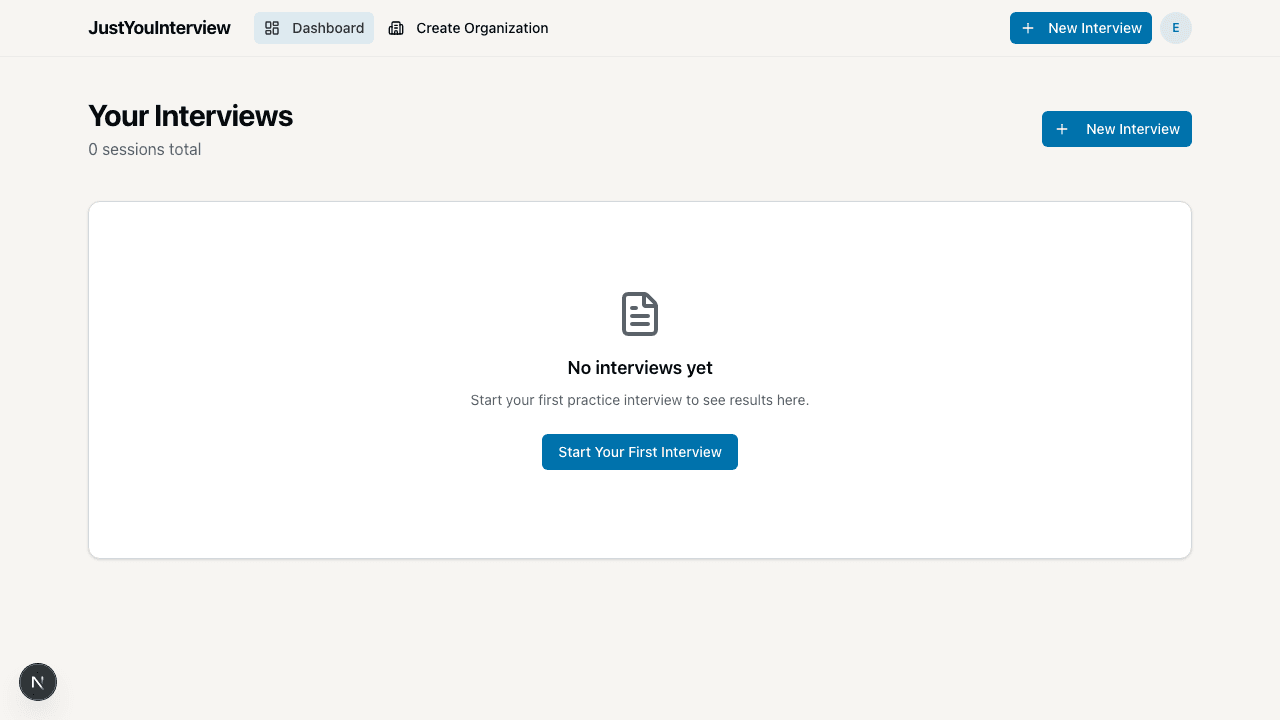The width and height of the screenshot is (1280, 720).
Task: Open the Dashboard tab
Action: (314, 28)
